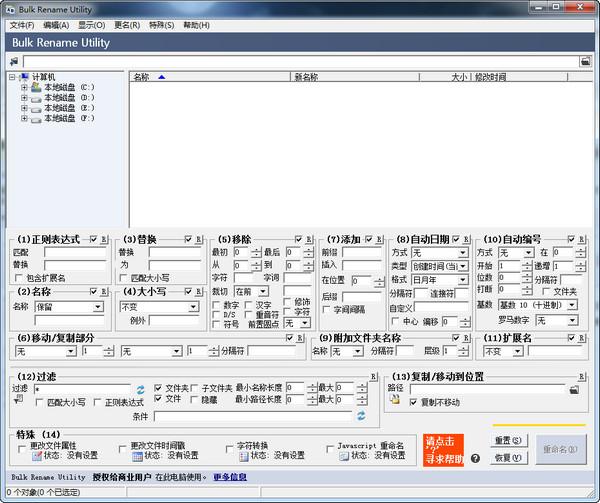Click the R reset icon for (8)自动日期
The width and height of the screenshot is (600, 503).
pyautogui.click(x=466, y=239)
